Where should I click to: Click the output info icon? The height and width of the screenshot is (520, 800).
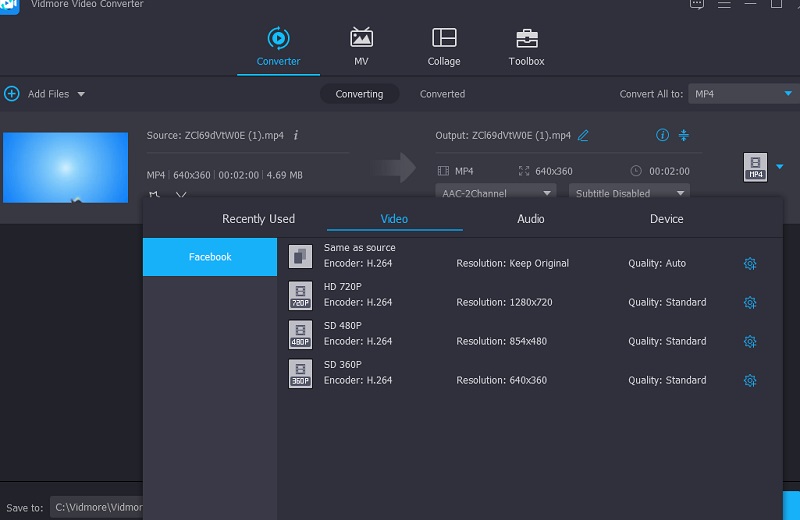click(x=662, y=135)
